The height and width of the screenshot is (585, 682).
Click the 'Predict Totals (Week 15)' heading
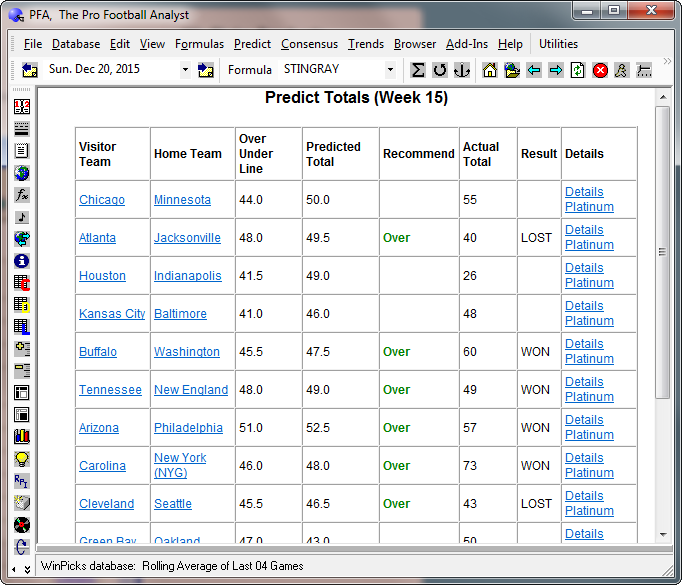(x=356, y=97)
